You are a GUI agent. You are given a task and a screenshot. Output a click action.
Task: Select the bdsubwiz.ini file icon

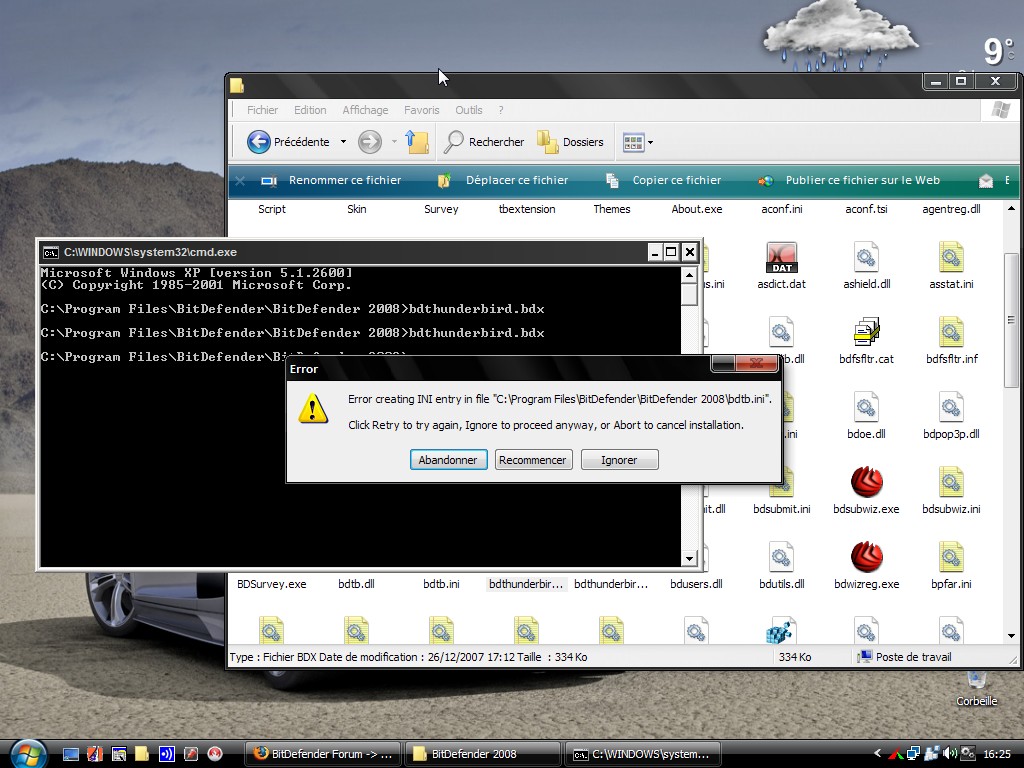951,482
